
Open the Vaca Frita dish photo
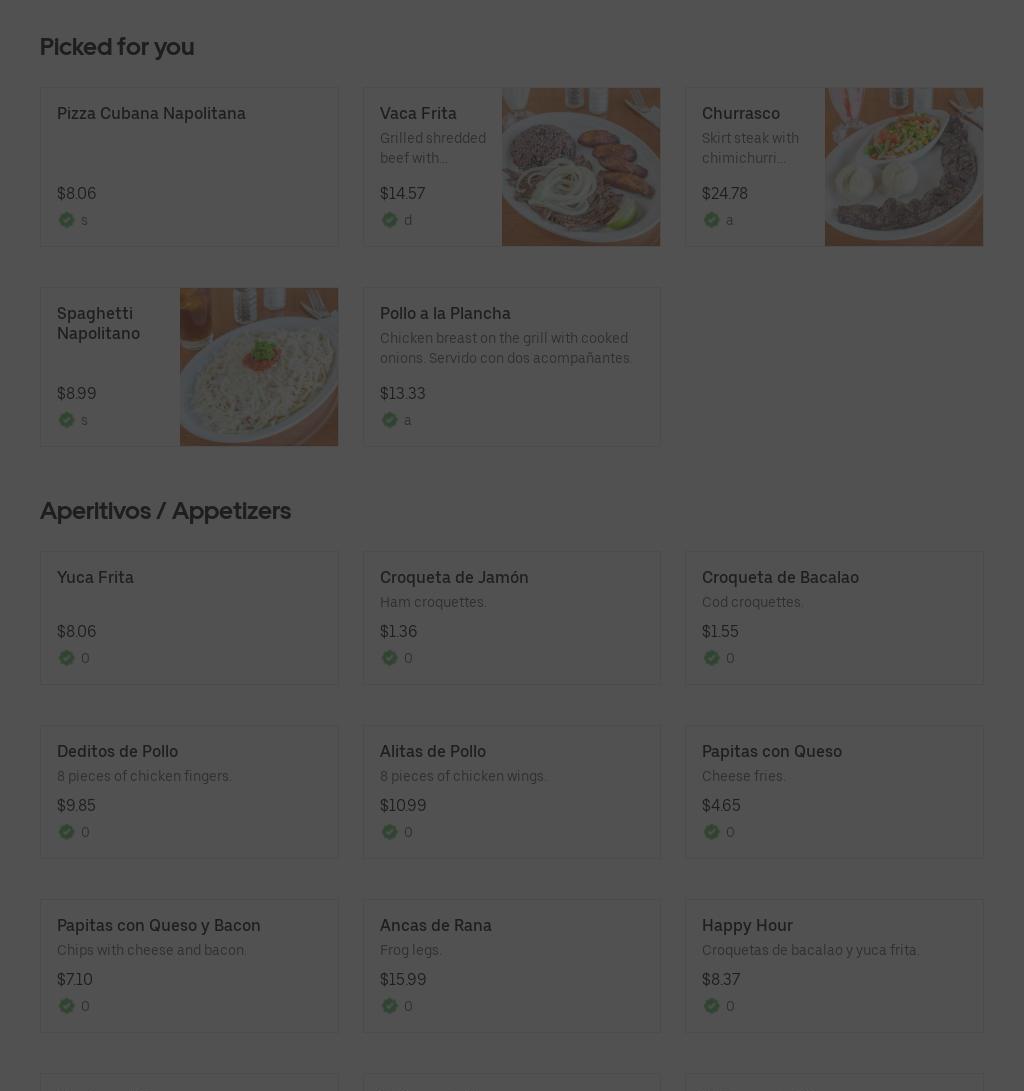[581, 166]
